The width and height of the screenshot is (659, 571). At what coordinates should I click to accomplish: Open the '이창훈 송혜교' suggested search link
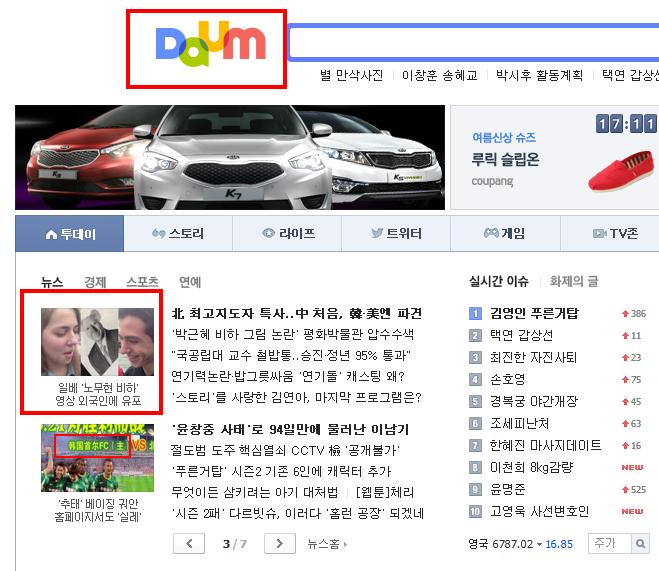pos(440,75)
